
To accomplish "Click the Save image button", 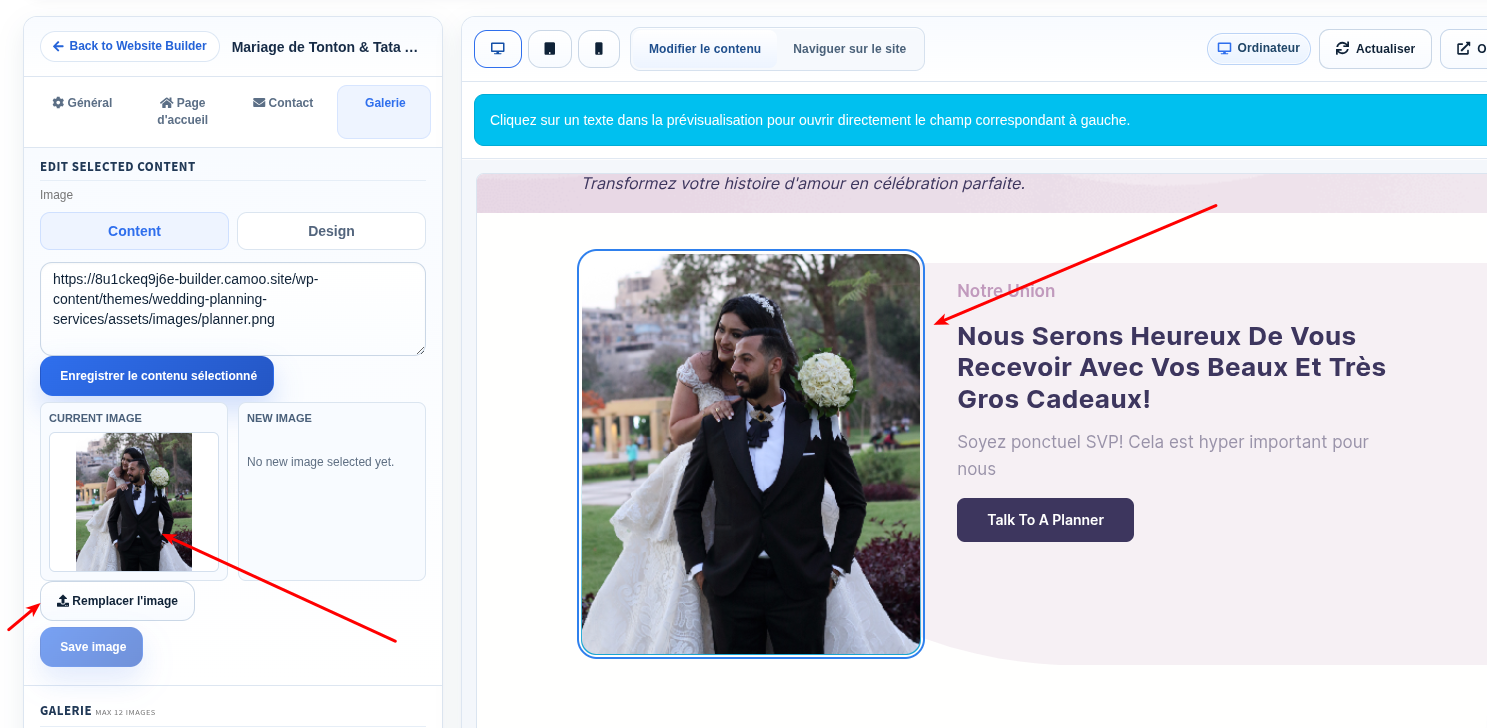I will coord(92,647).
